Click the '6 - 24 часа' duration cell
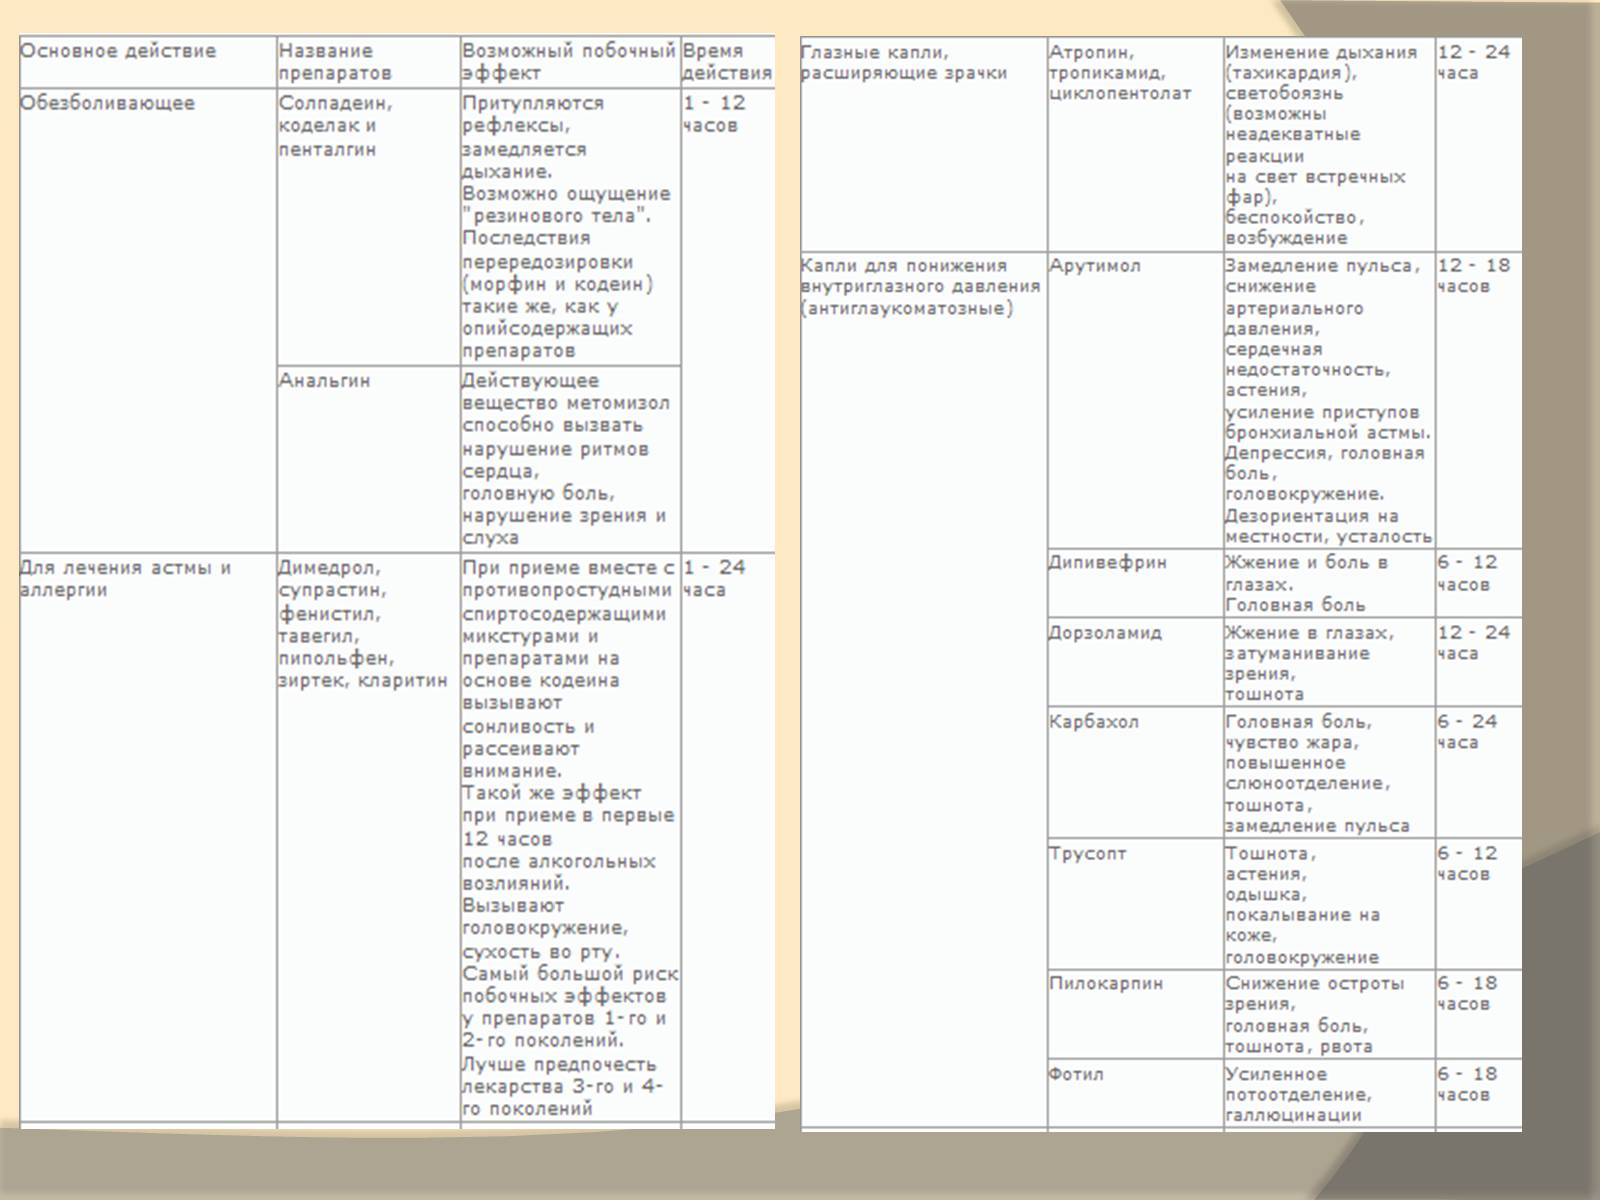This screenshot has width=1600, height=1200. click(1478, 773)
